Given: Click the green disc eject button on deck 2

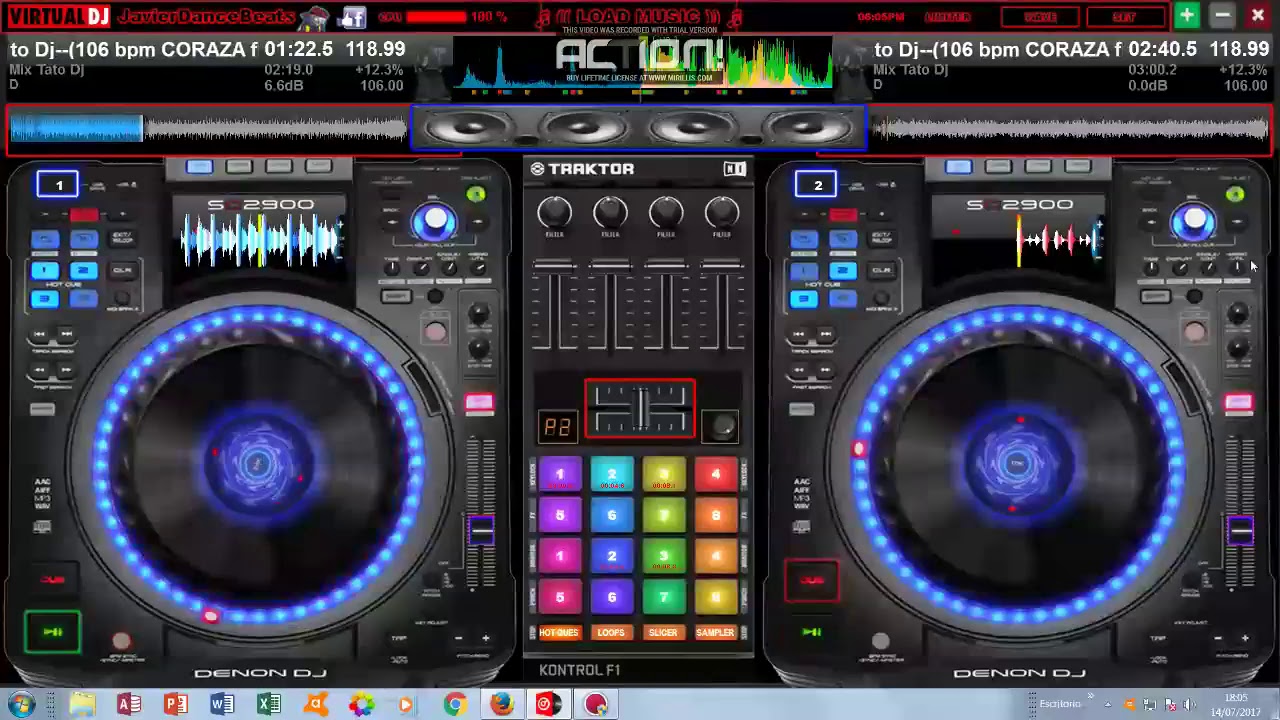Looking at the screenshot, I should click(1234, 195).
